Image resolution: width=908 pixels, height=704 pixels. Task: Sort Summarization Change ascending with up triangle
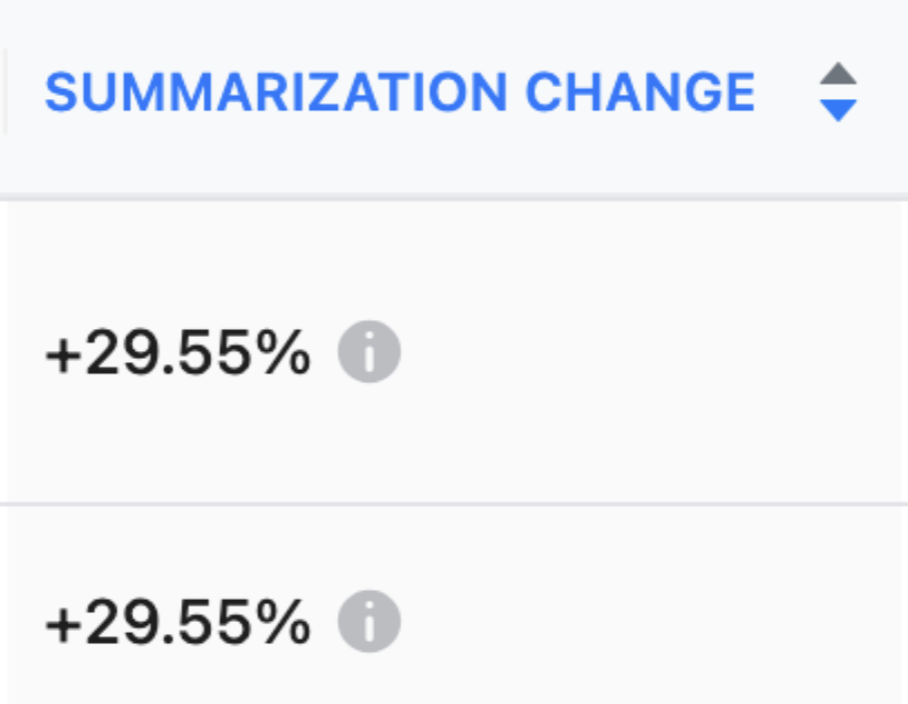[838, 74]
